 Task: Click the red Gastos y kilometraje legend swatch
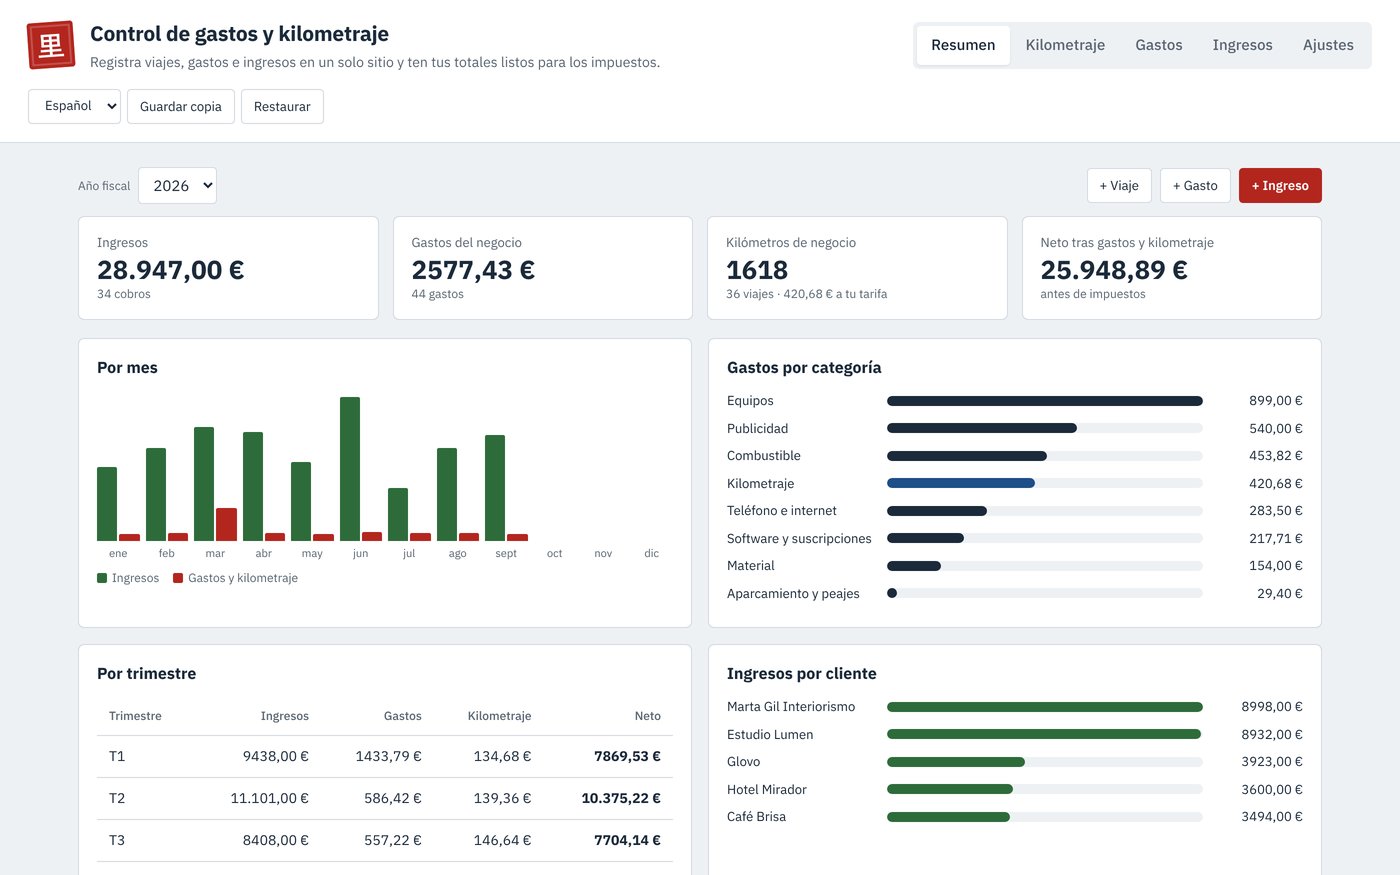click(178, 578)
